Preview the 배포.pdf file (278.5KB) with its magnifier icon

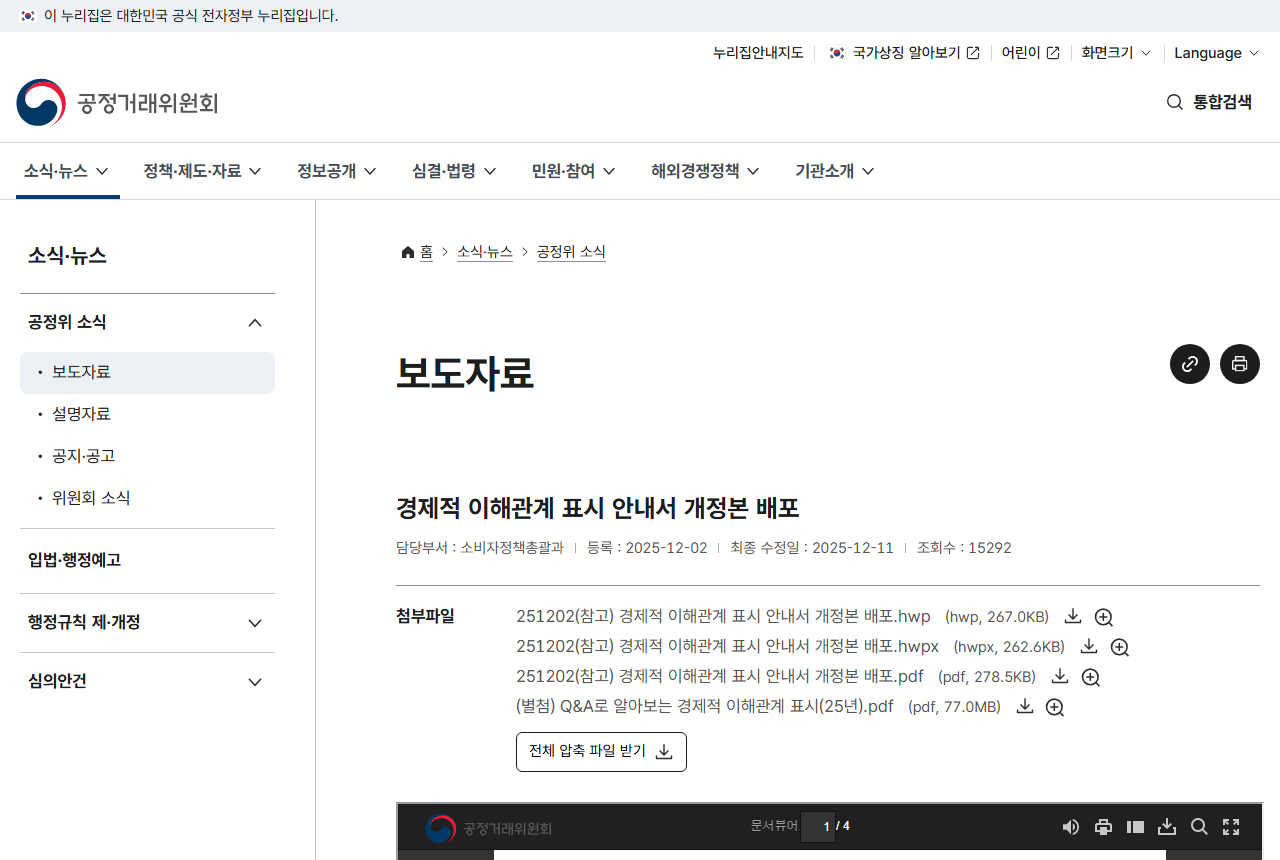(x=1091, y=677)
